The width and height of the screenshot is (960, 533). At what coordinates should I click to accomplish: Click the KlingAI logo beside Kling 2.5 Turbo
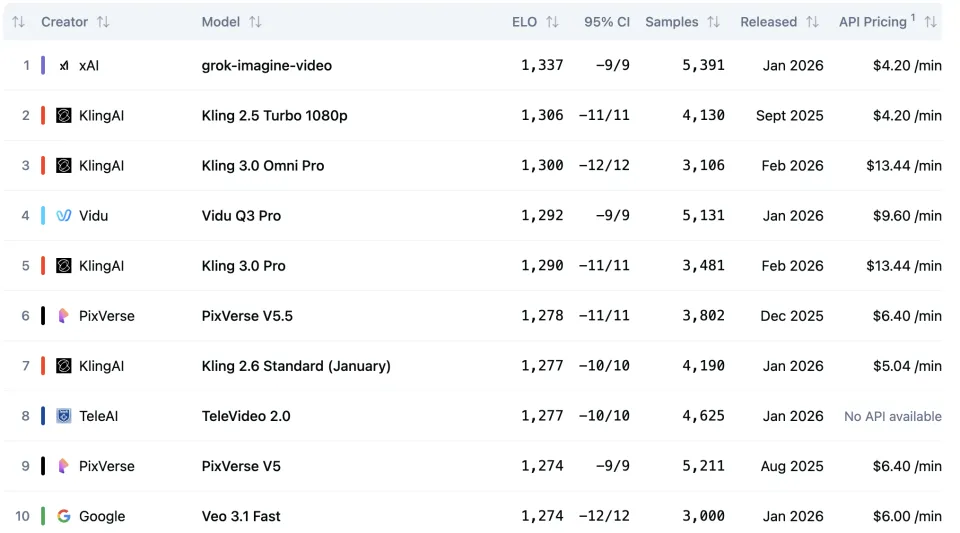64,116
